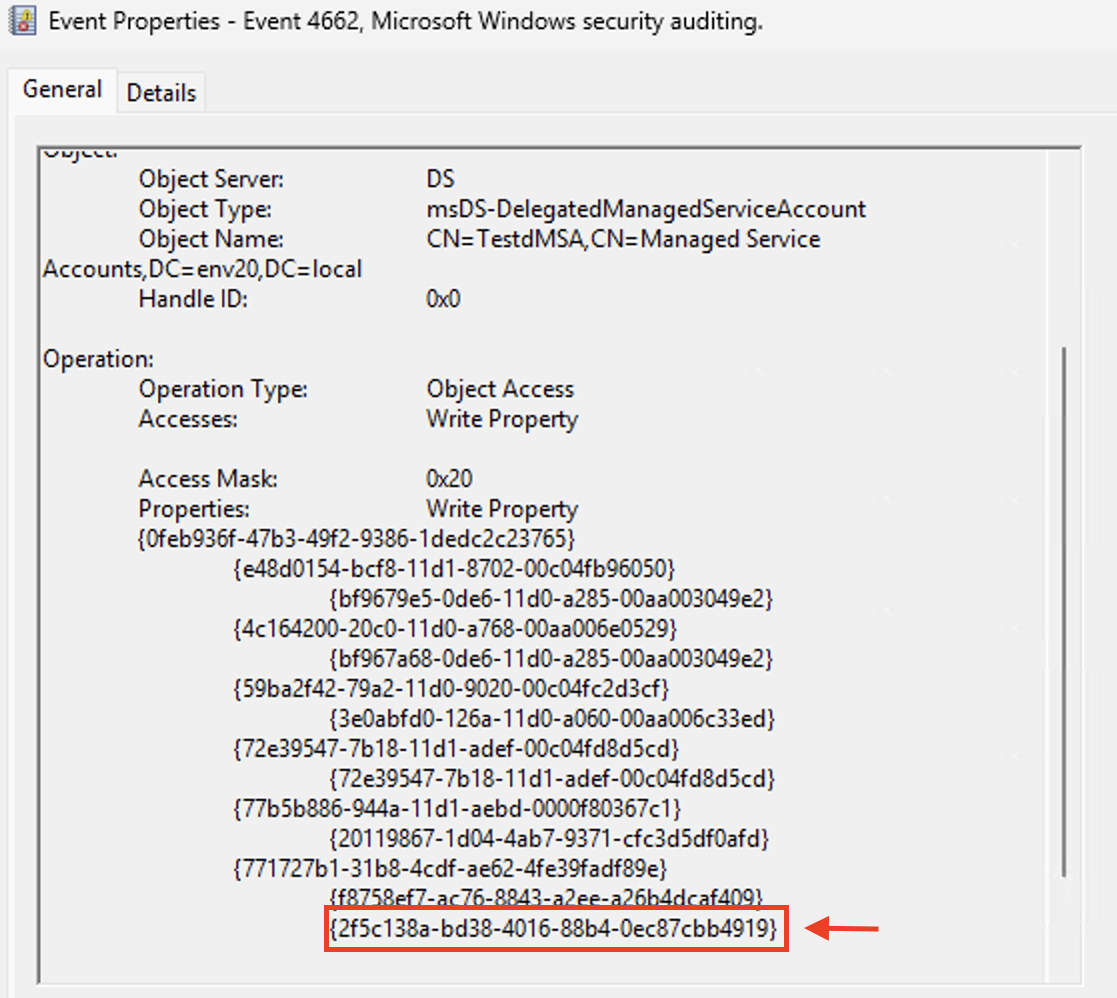Click the Properties value Write Property
1117x998 pixels.
(502, 509)
